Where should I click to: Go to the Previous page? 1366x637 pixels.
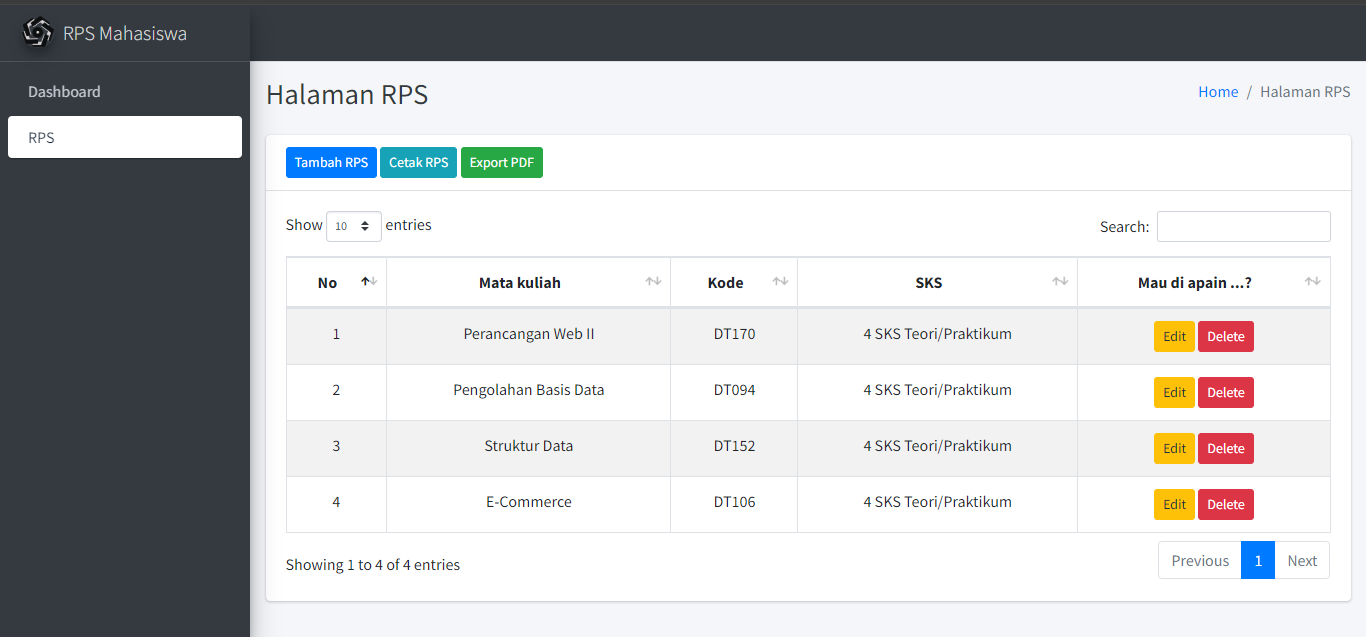tap(1200, 560)
